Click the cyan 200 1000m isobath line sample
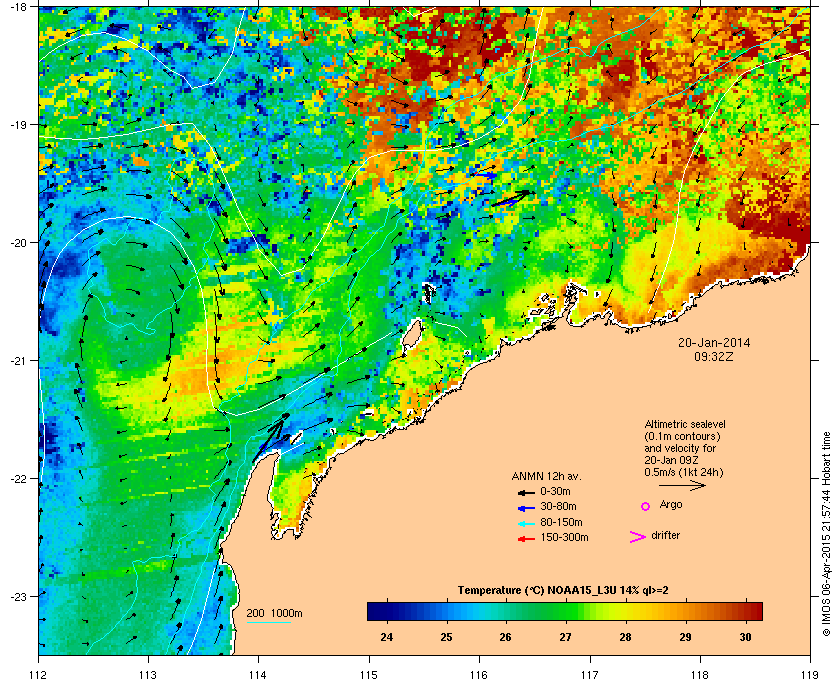 point(268,622)
